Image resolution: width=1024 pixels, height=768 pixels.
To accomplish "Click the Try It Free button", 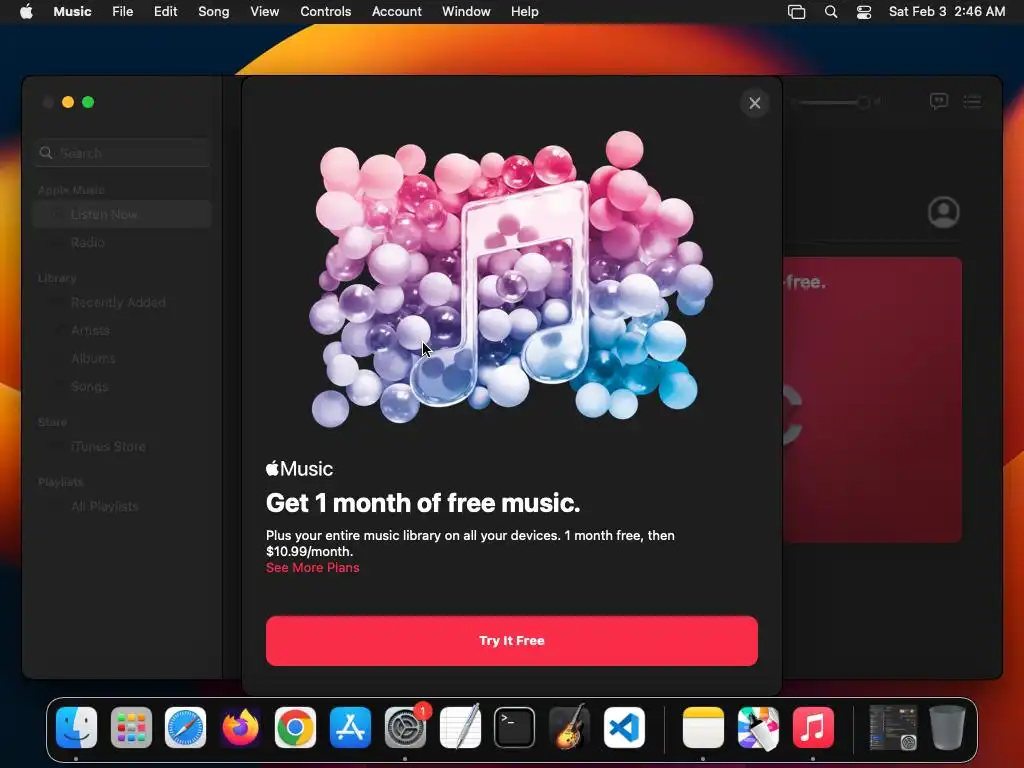I will coord(511,641).
